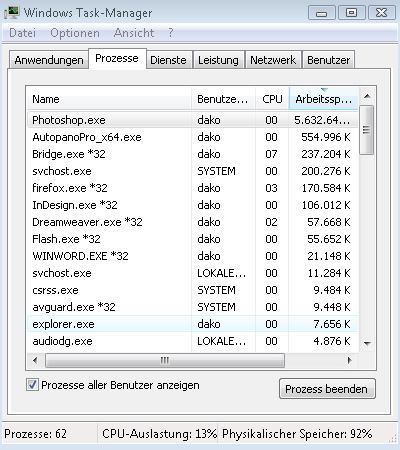The height and width of the screenshot is (450, 400).
Task: Select the svchost.exe row with 11.284 K
Action: coord(192,273)
